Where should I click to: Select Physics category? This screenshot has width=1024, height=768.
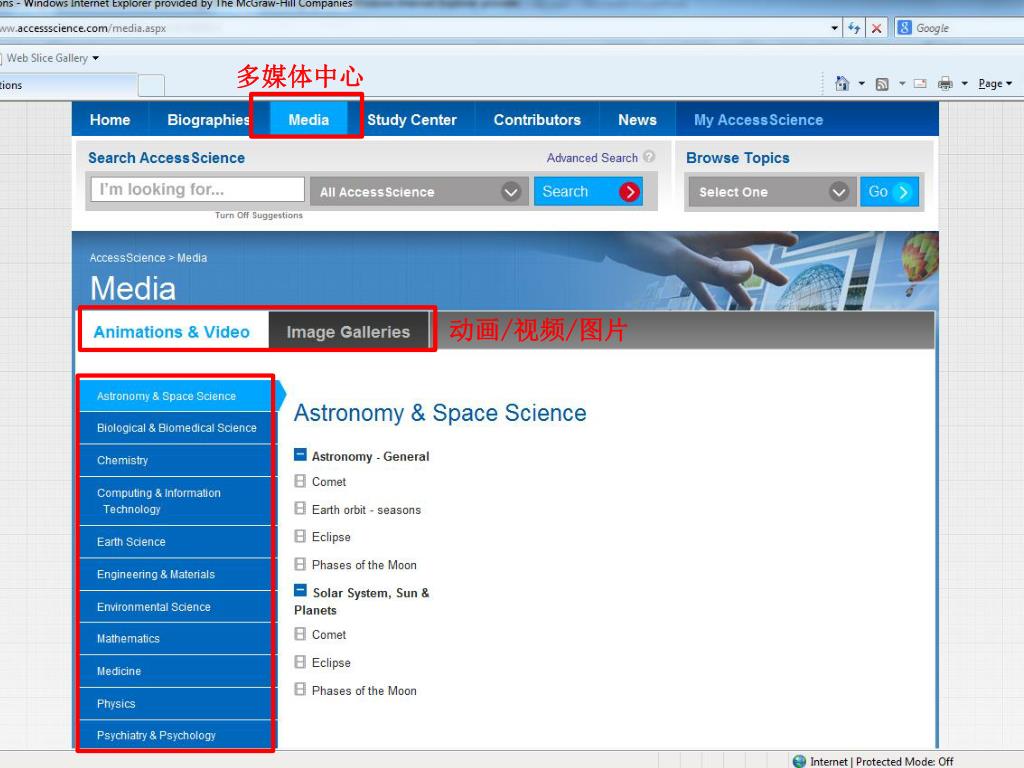[176, 704]
